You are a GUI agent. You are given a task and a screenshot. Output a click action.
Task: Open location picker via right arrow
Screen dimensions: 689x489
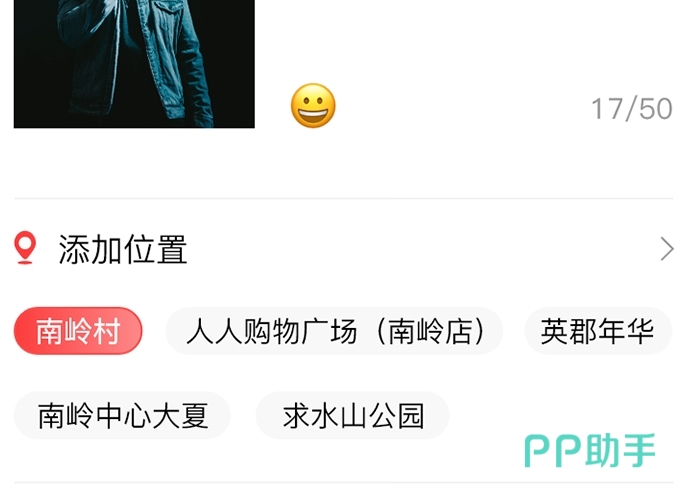pyautogui.click(x=667, y=249)
